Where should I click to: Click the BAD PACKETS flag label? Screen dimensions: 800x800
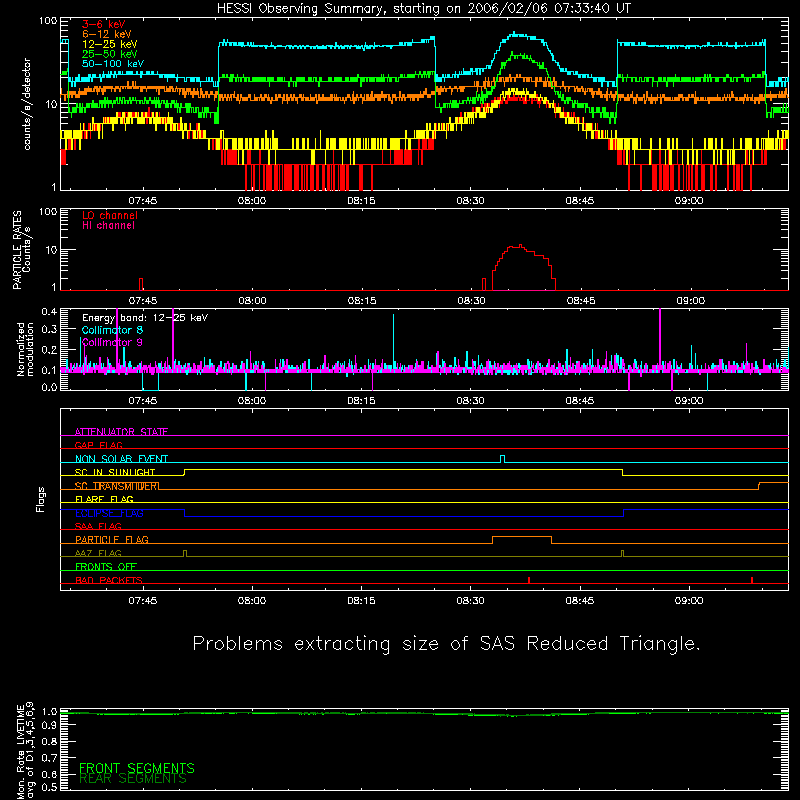click(x=109, y=580)
